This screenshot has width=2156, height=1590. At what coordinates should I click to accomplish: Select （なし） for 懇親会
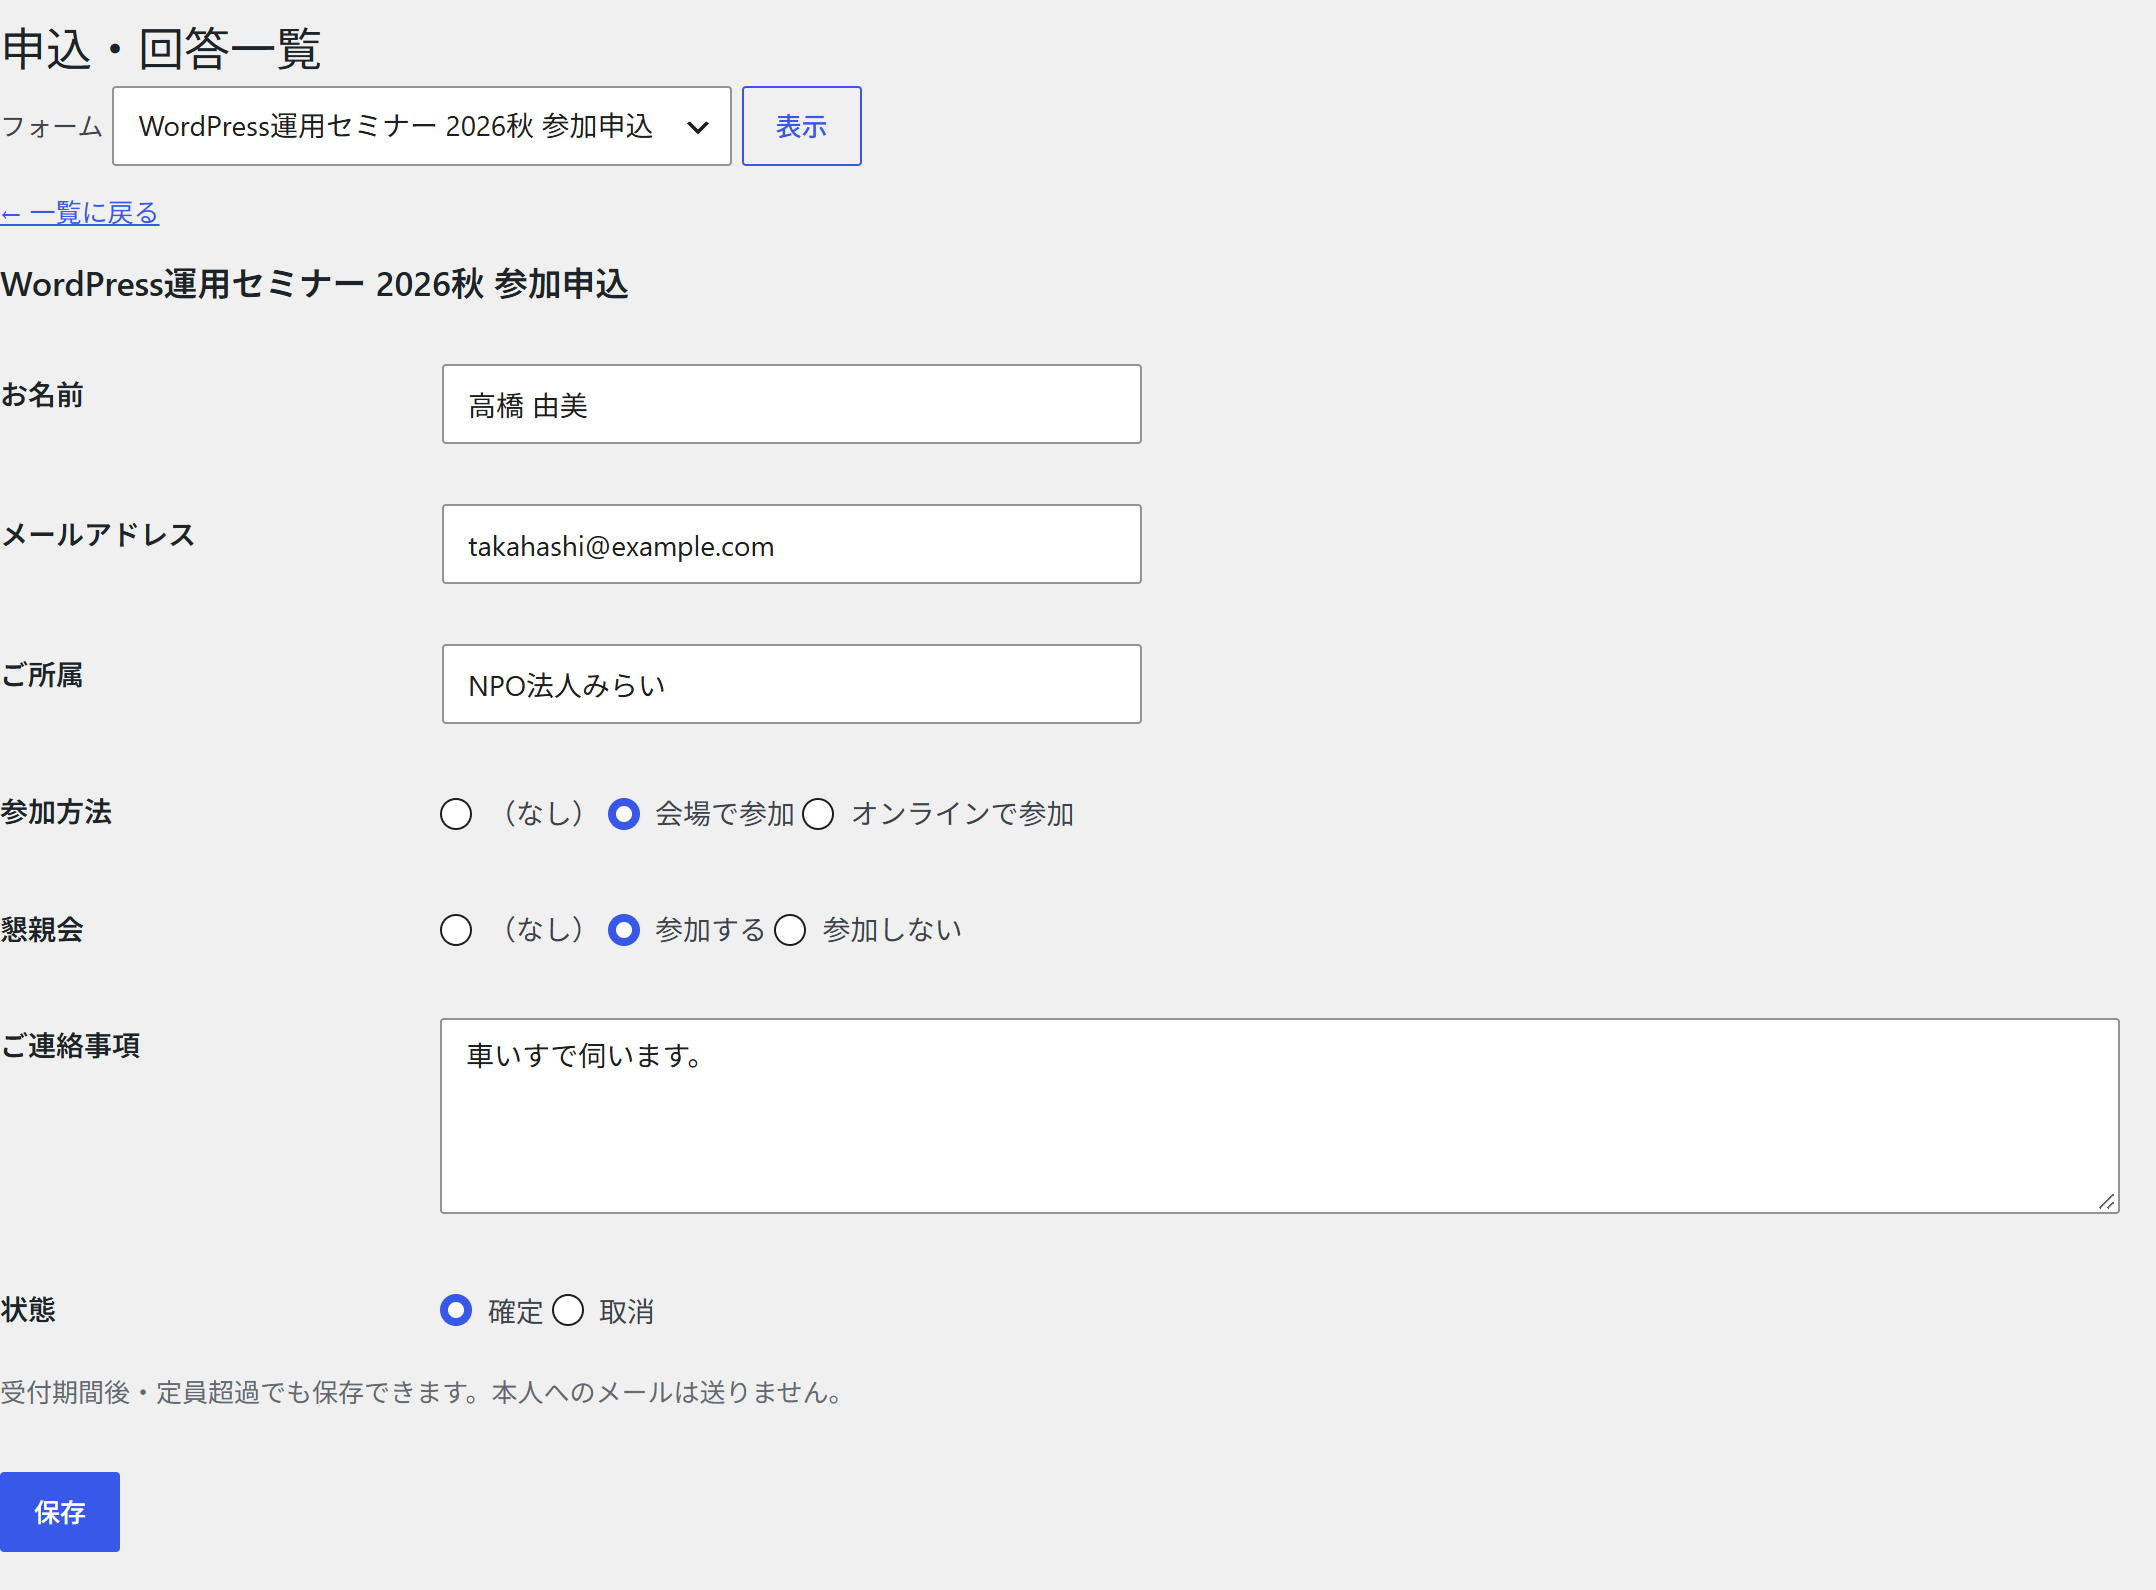pos(456,930)
